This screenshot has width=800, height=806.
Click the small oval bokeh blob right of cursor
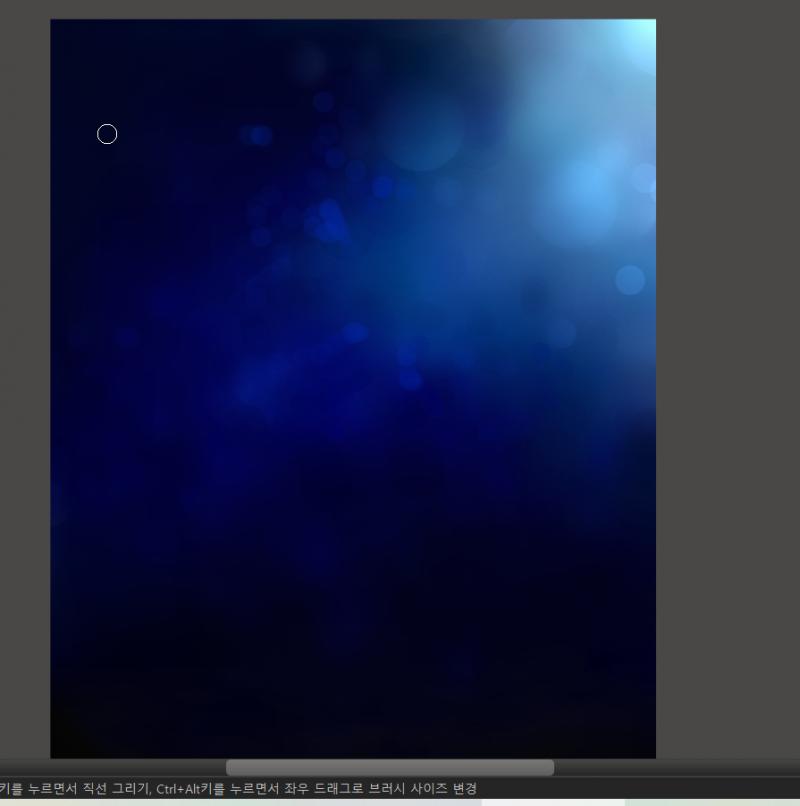(257, 135)
